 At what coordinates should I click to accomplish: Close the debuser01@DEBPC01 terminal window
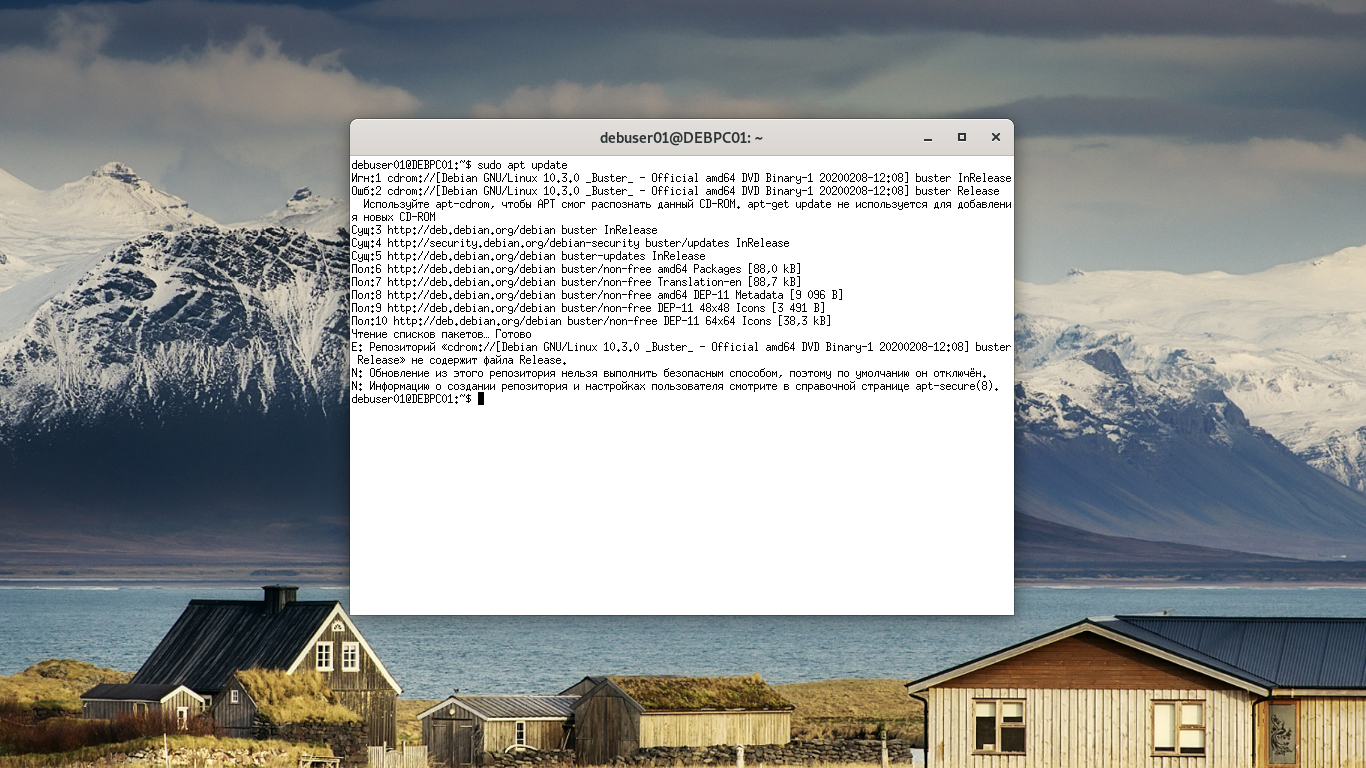[x=996, y=137]
